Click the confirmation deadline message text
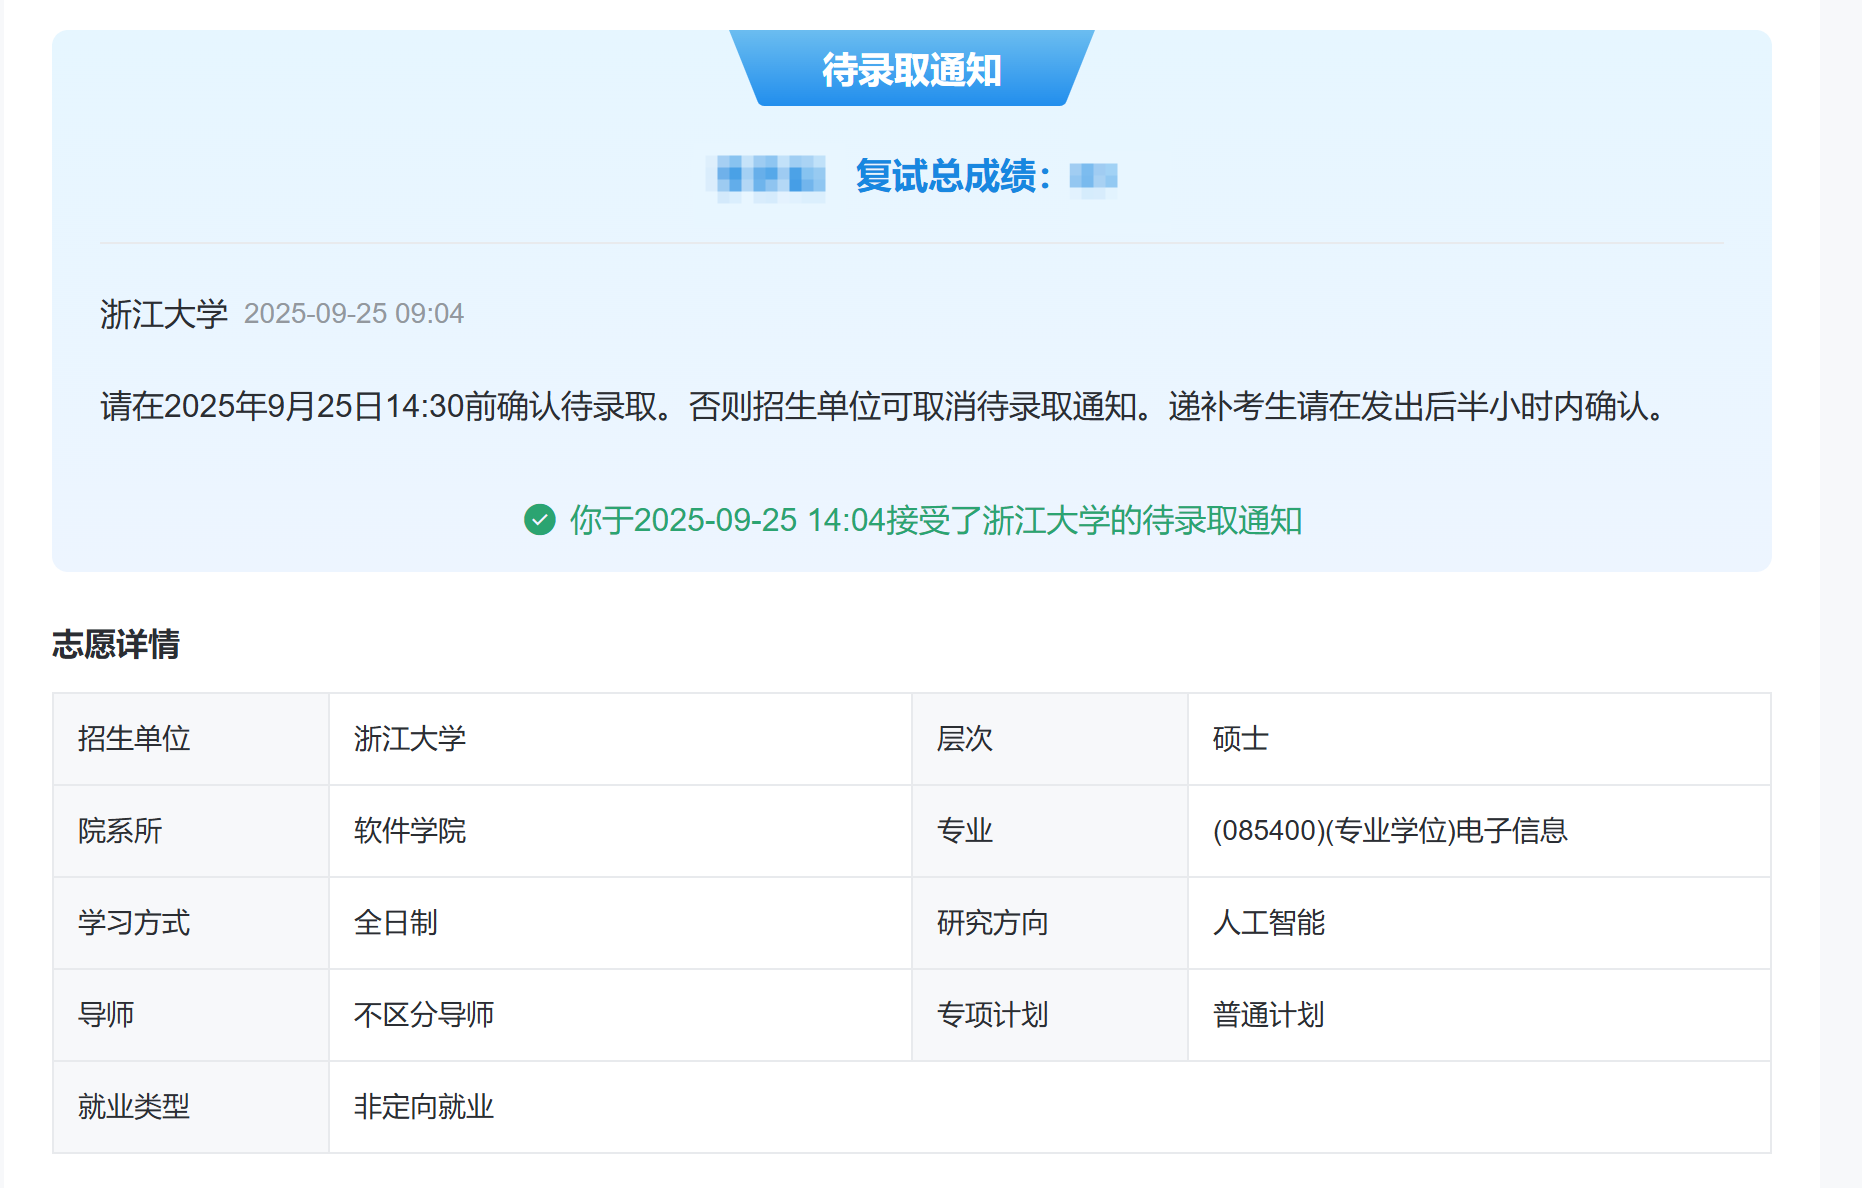Viewport: 1862px width, 1188px height. 885,407
